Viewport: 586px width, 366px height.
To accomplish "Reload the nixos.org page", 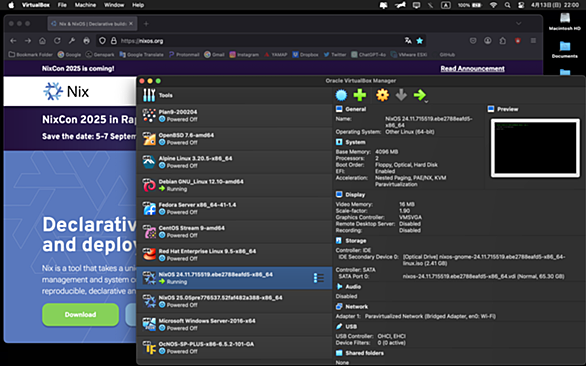I will (57, 41).
